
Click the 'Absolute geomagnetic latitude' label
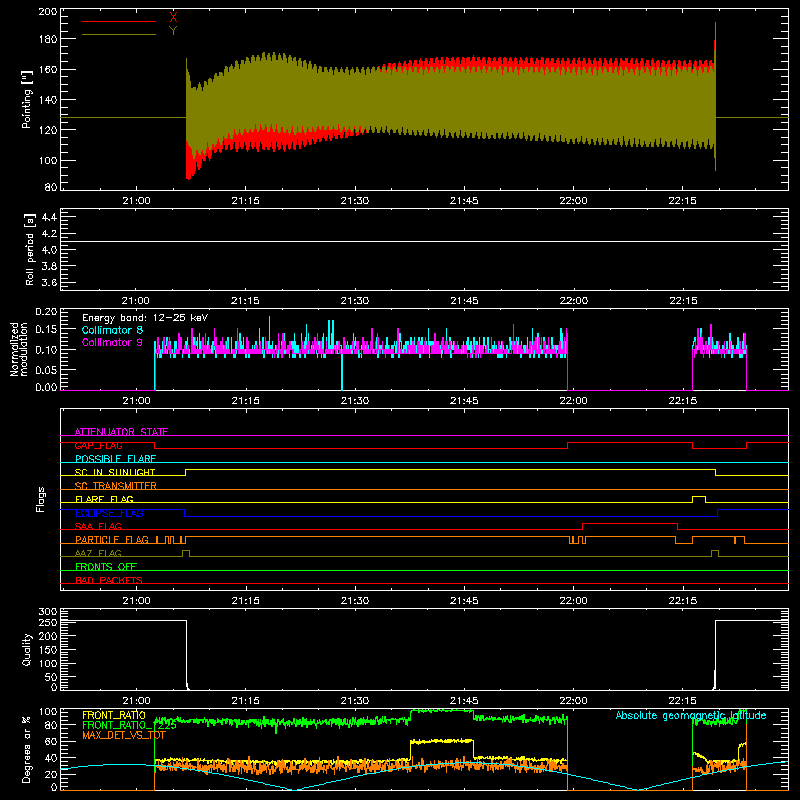691,715
